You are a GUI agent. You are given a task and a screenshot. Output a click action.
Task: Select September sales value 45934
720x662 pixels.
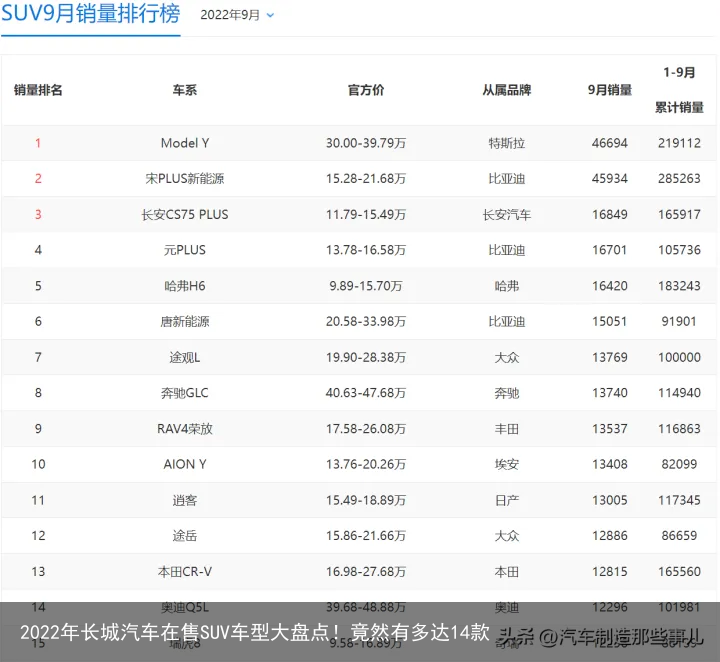coord(610,179)
